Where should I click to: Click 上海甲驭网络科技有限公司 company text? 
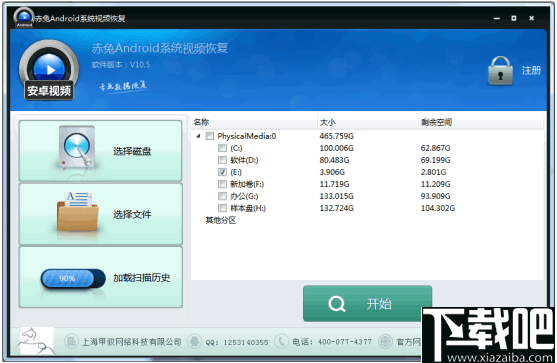click(x=132, y=342)
